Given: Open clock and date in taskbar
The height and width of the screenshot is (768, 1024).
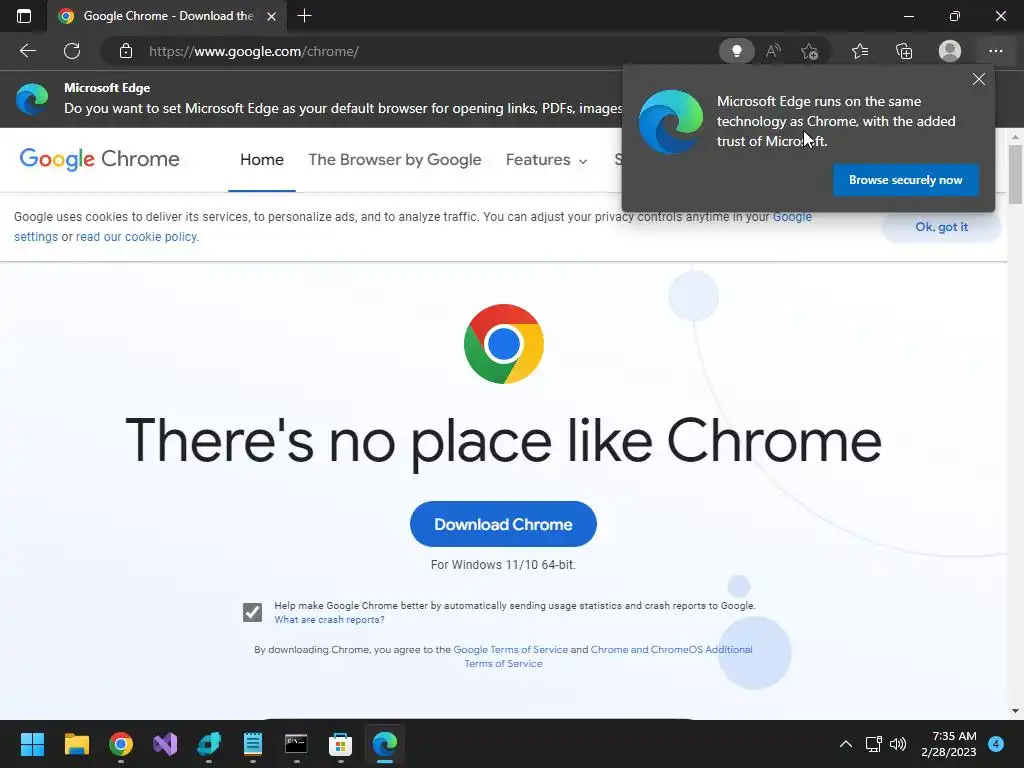Looking at the screenshot, I should 949,744.
